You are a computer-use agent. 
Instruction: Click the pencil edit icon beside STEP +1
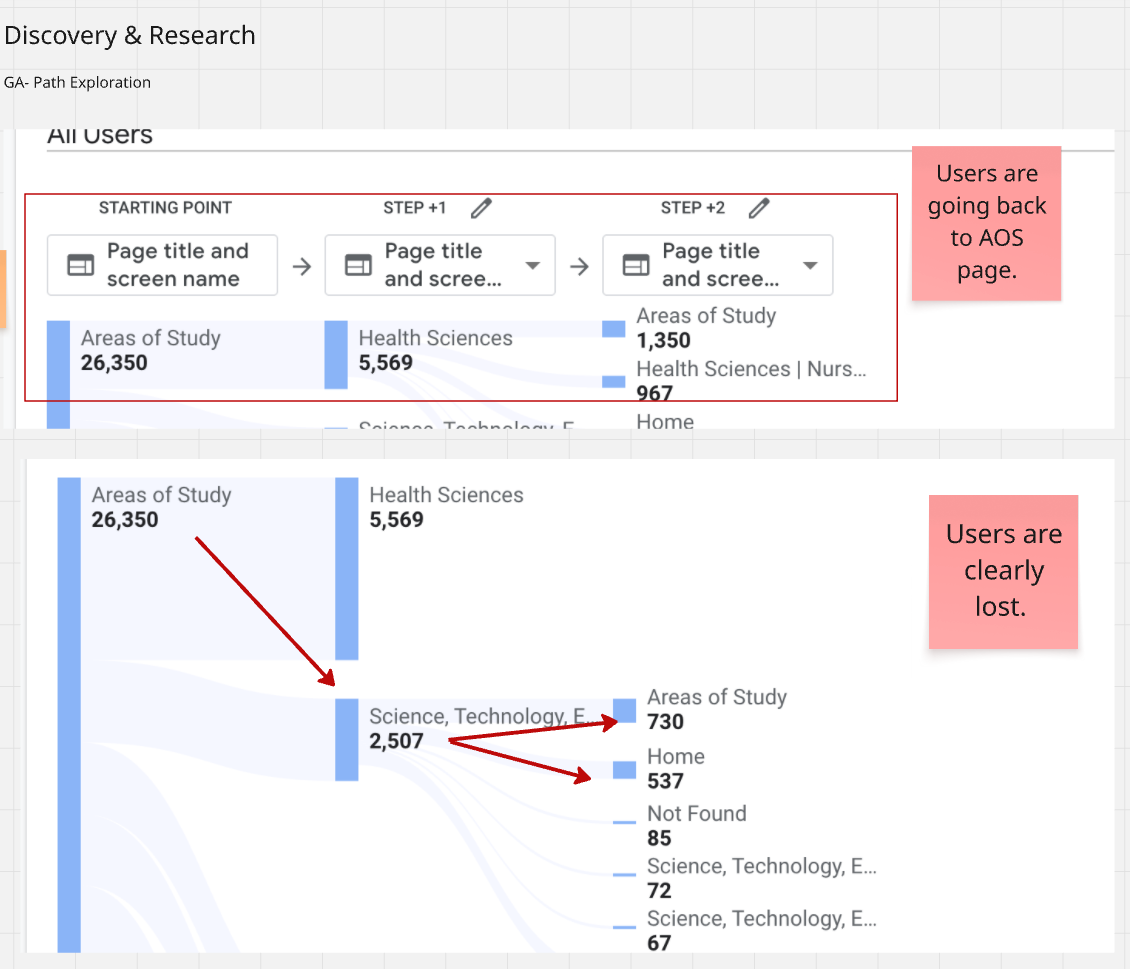[x=482, y=208]
